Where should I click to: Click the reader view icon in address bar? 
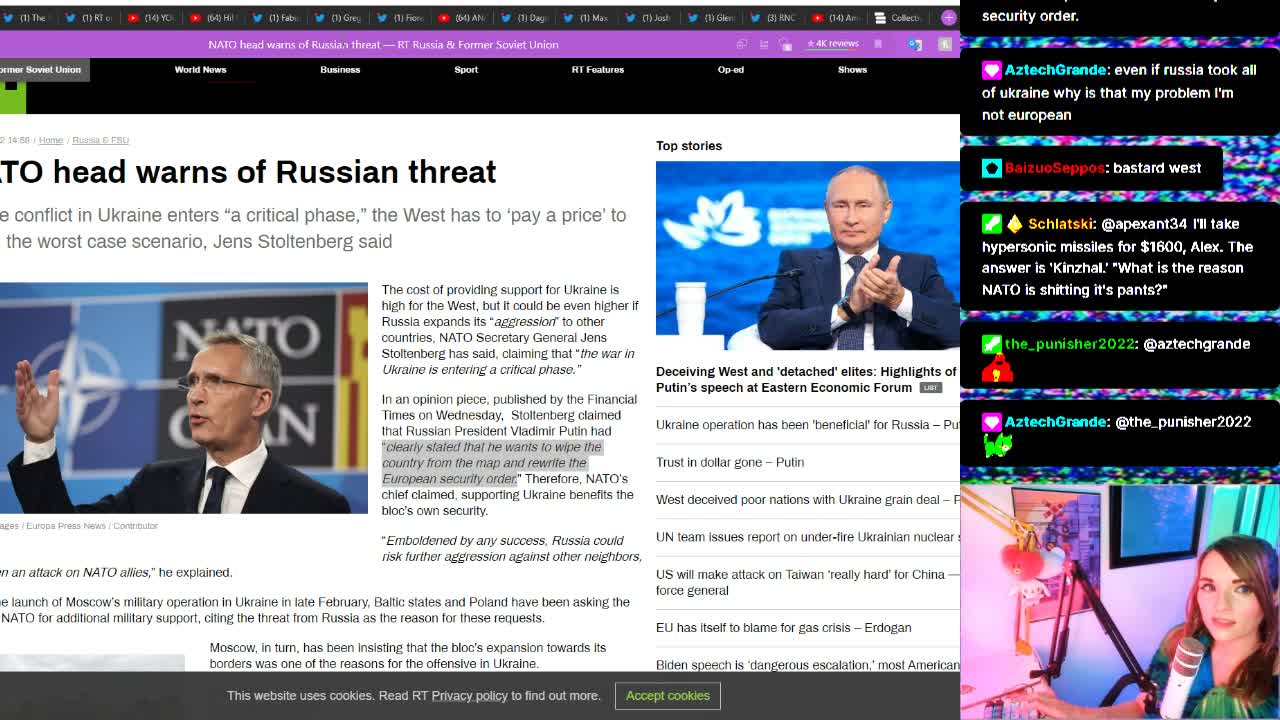click(x=764, y=44)
